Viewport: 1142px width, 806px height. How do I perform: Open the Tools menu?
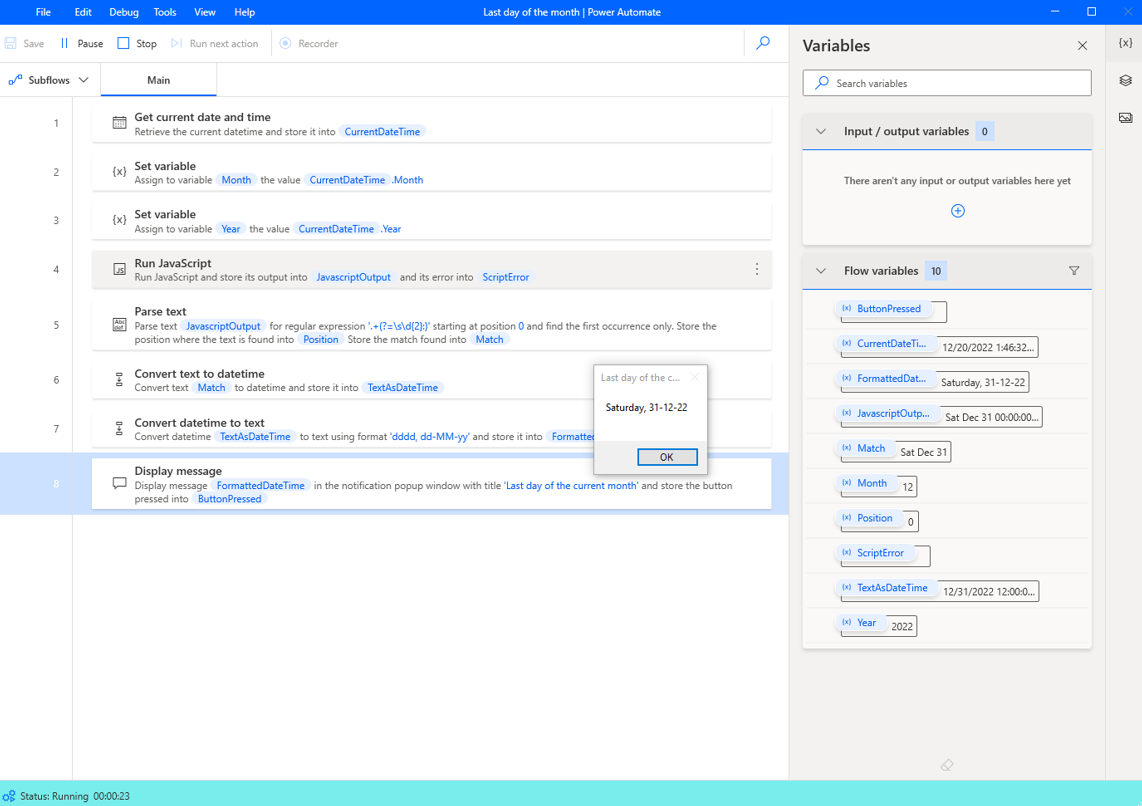coord(164,12)
